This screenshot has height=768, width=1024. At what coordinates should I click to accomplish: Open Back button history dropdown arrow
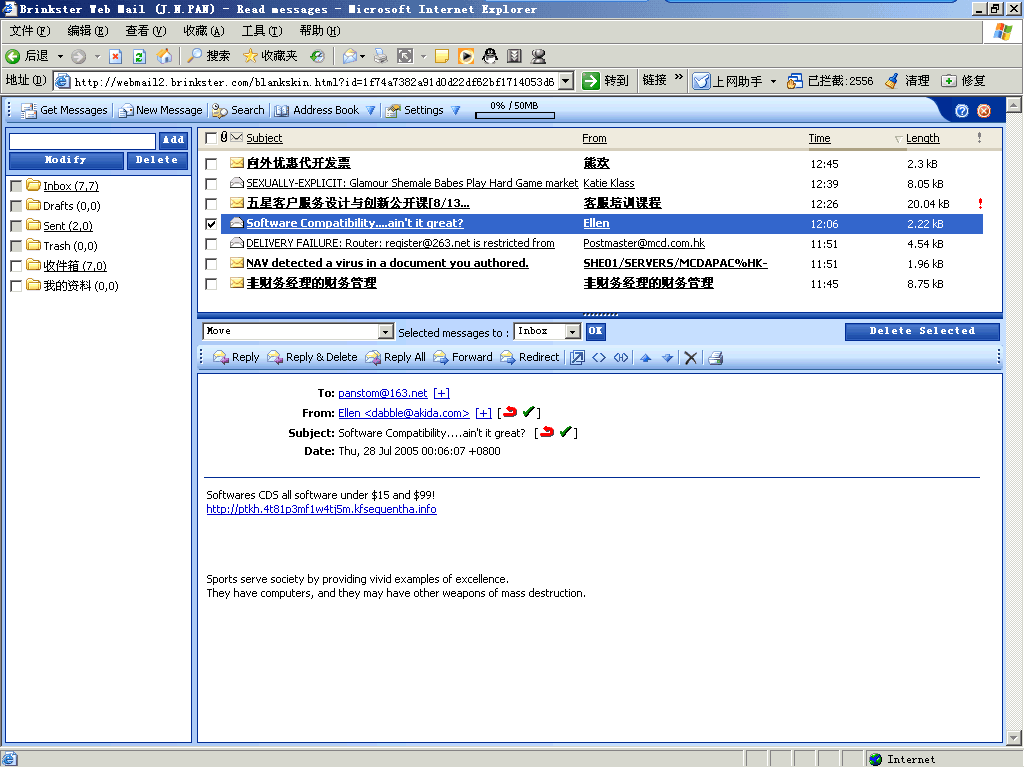(x=60, y=56)
